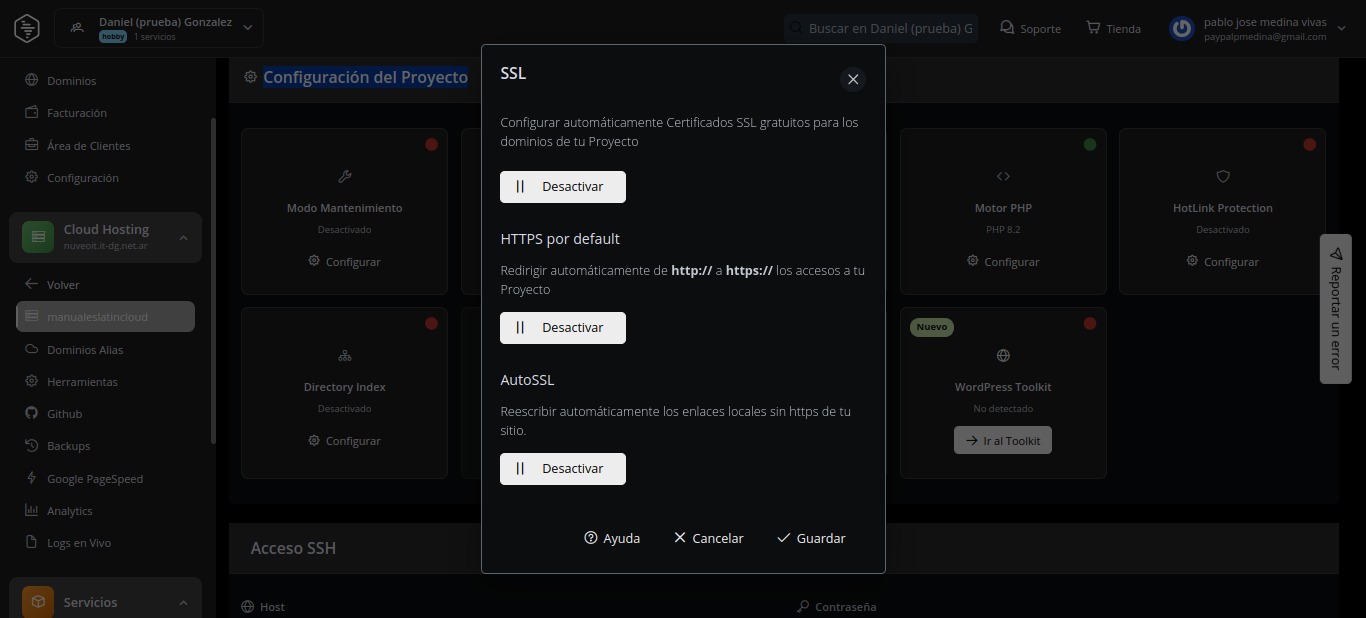Collapse the Cloud Hosting section chevron
This screenshot has width=1366, height=618.
183,237
